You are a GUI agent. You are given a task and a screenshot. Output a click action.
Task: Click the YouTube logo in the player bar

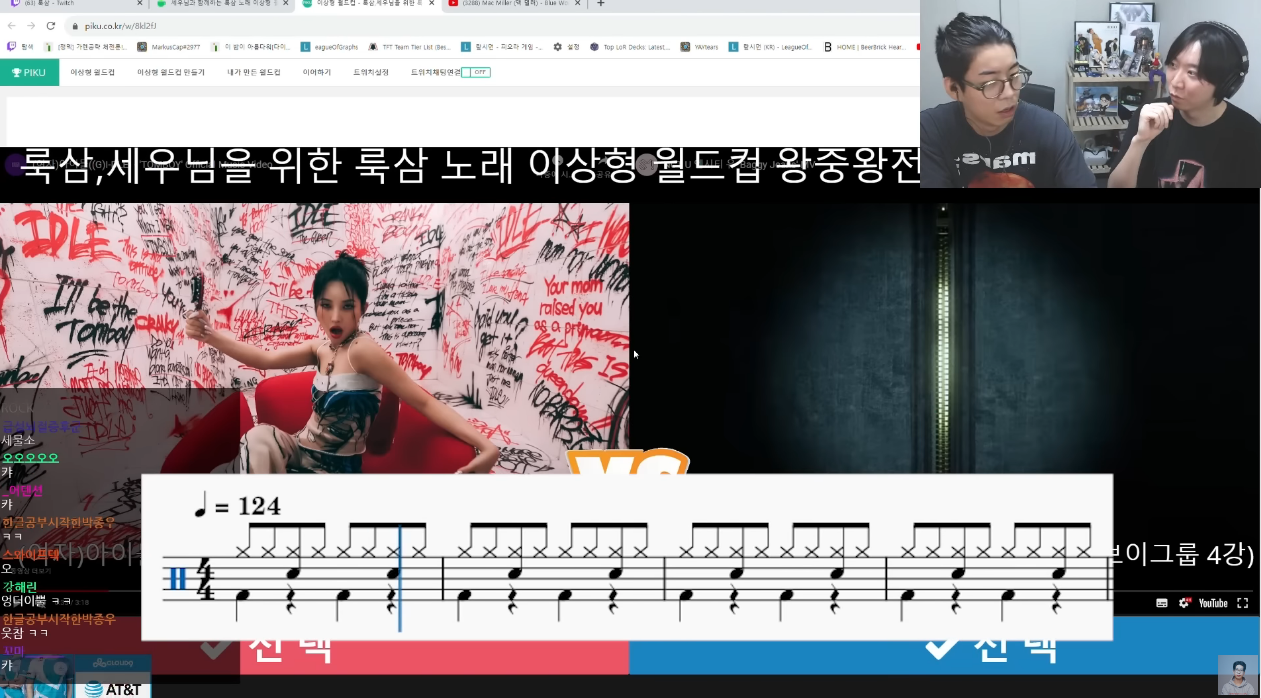(1213, 603)
